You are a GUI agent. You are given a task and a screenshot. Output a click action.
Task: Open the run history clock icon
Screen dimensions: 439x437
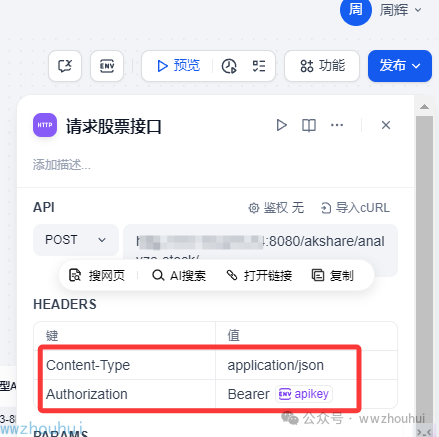coord(229,66)
